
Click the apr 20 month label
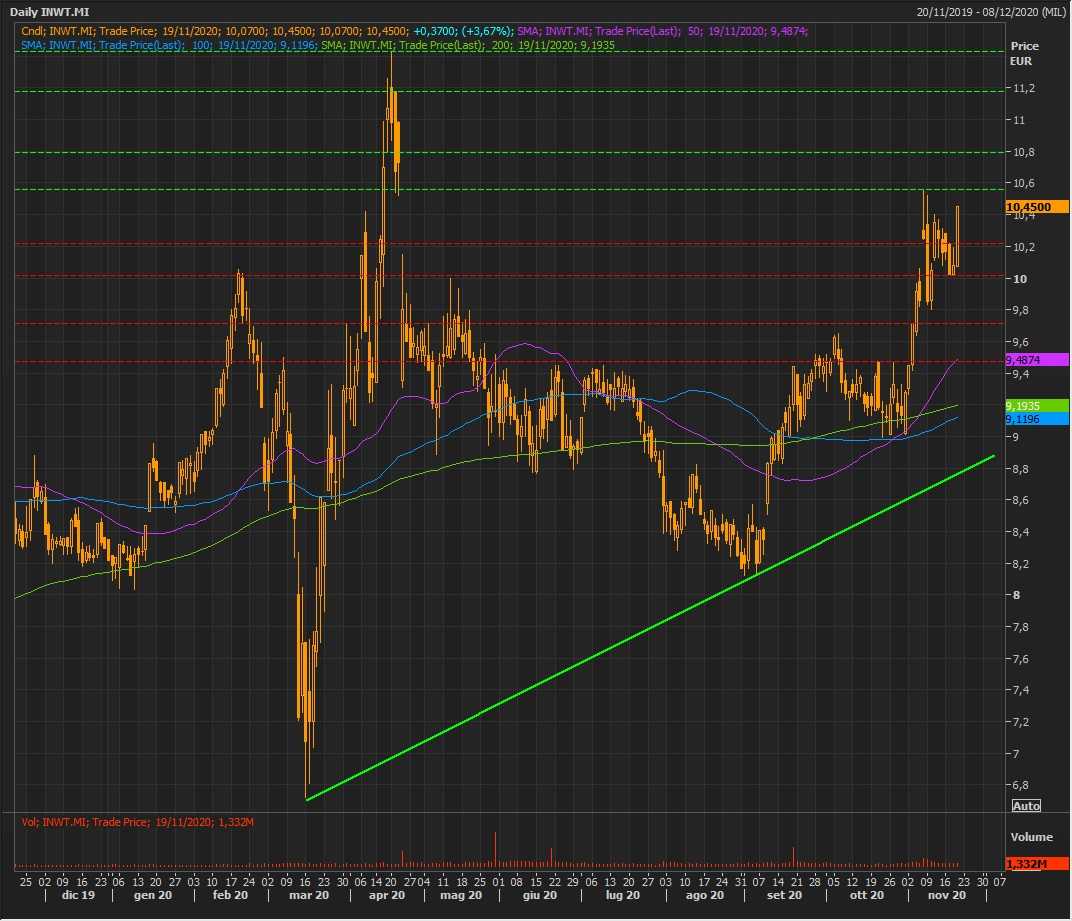[x=386, y=896]
